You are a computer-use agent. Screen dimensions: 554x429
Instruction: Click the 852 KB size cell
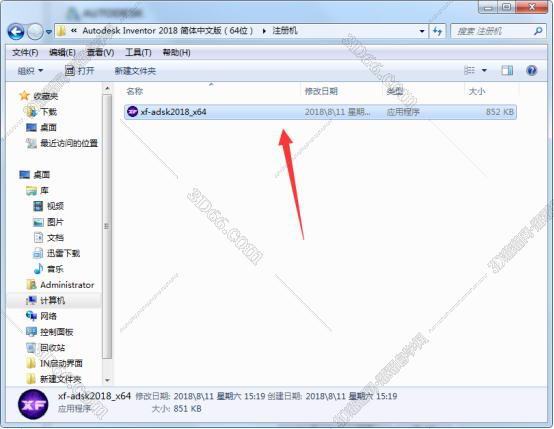(x=500, y=112)
